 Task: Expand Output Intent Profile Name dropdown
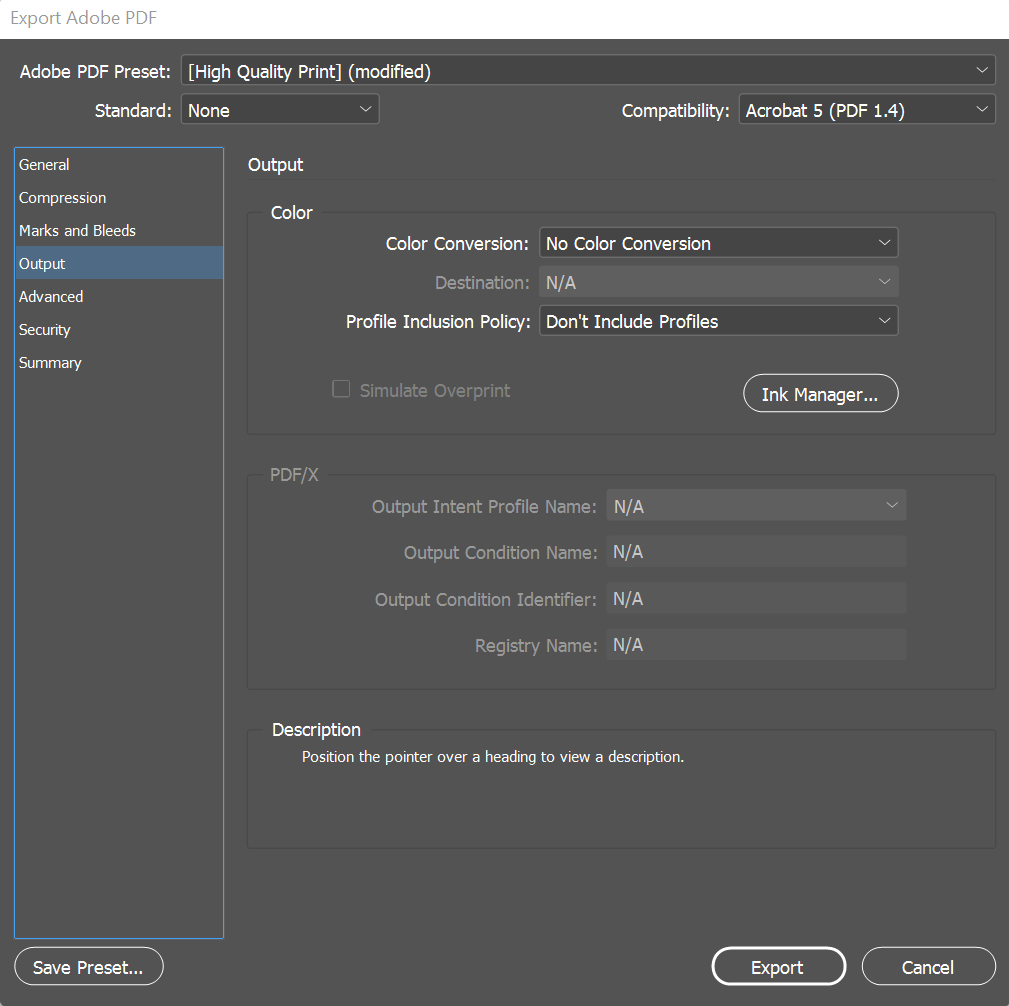pos(756,507)
